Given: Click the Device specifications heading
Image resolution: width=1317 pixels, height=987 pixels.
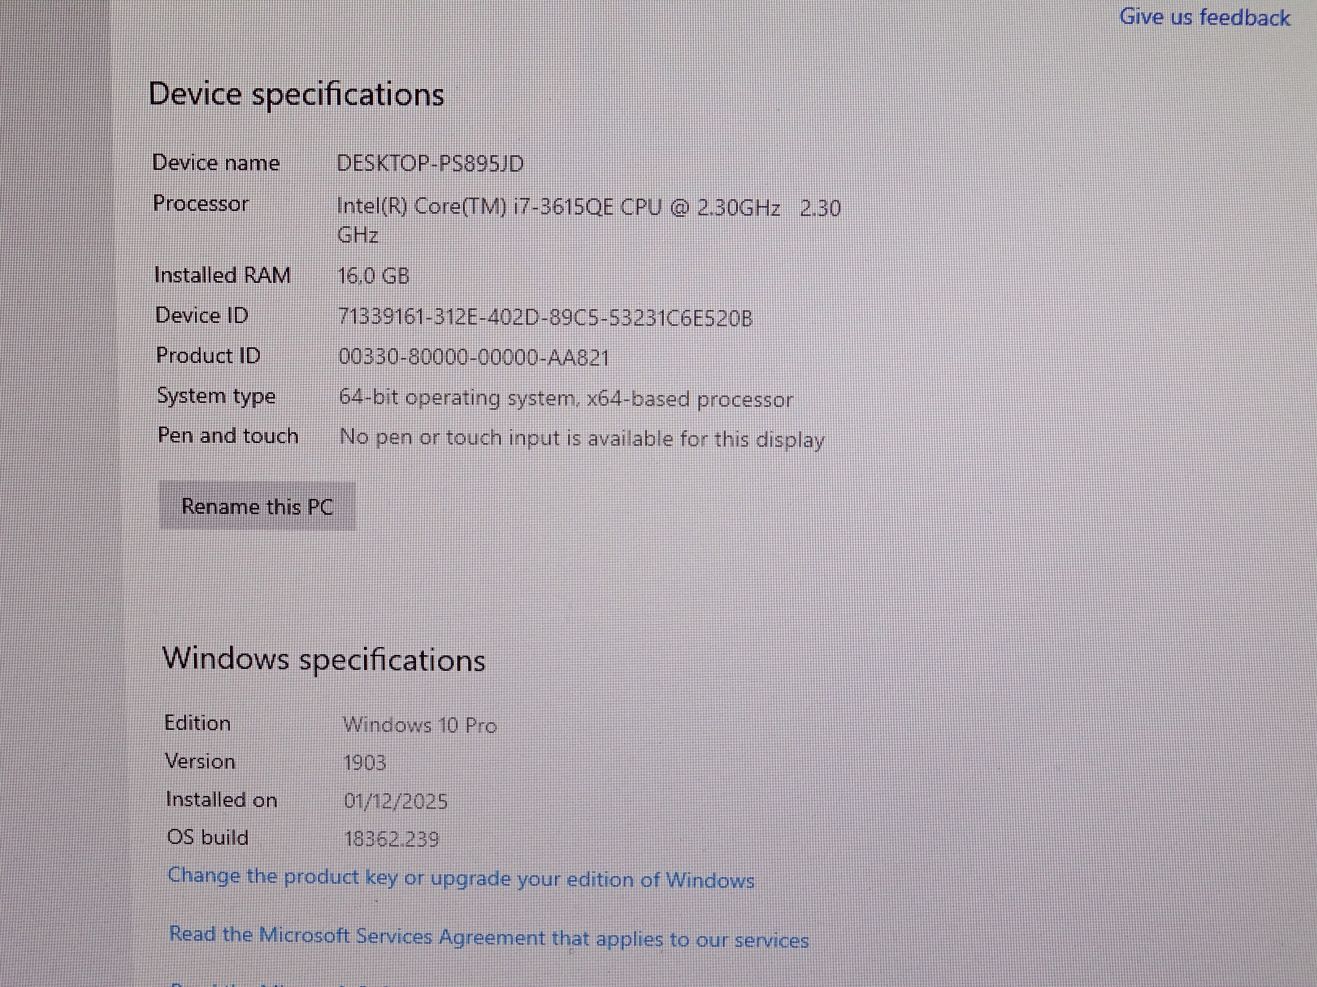Looking at the screenshot, I should point(296,94).
